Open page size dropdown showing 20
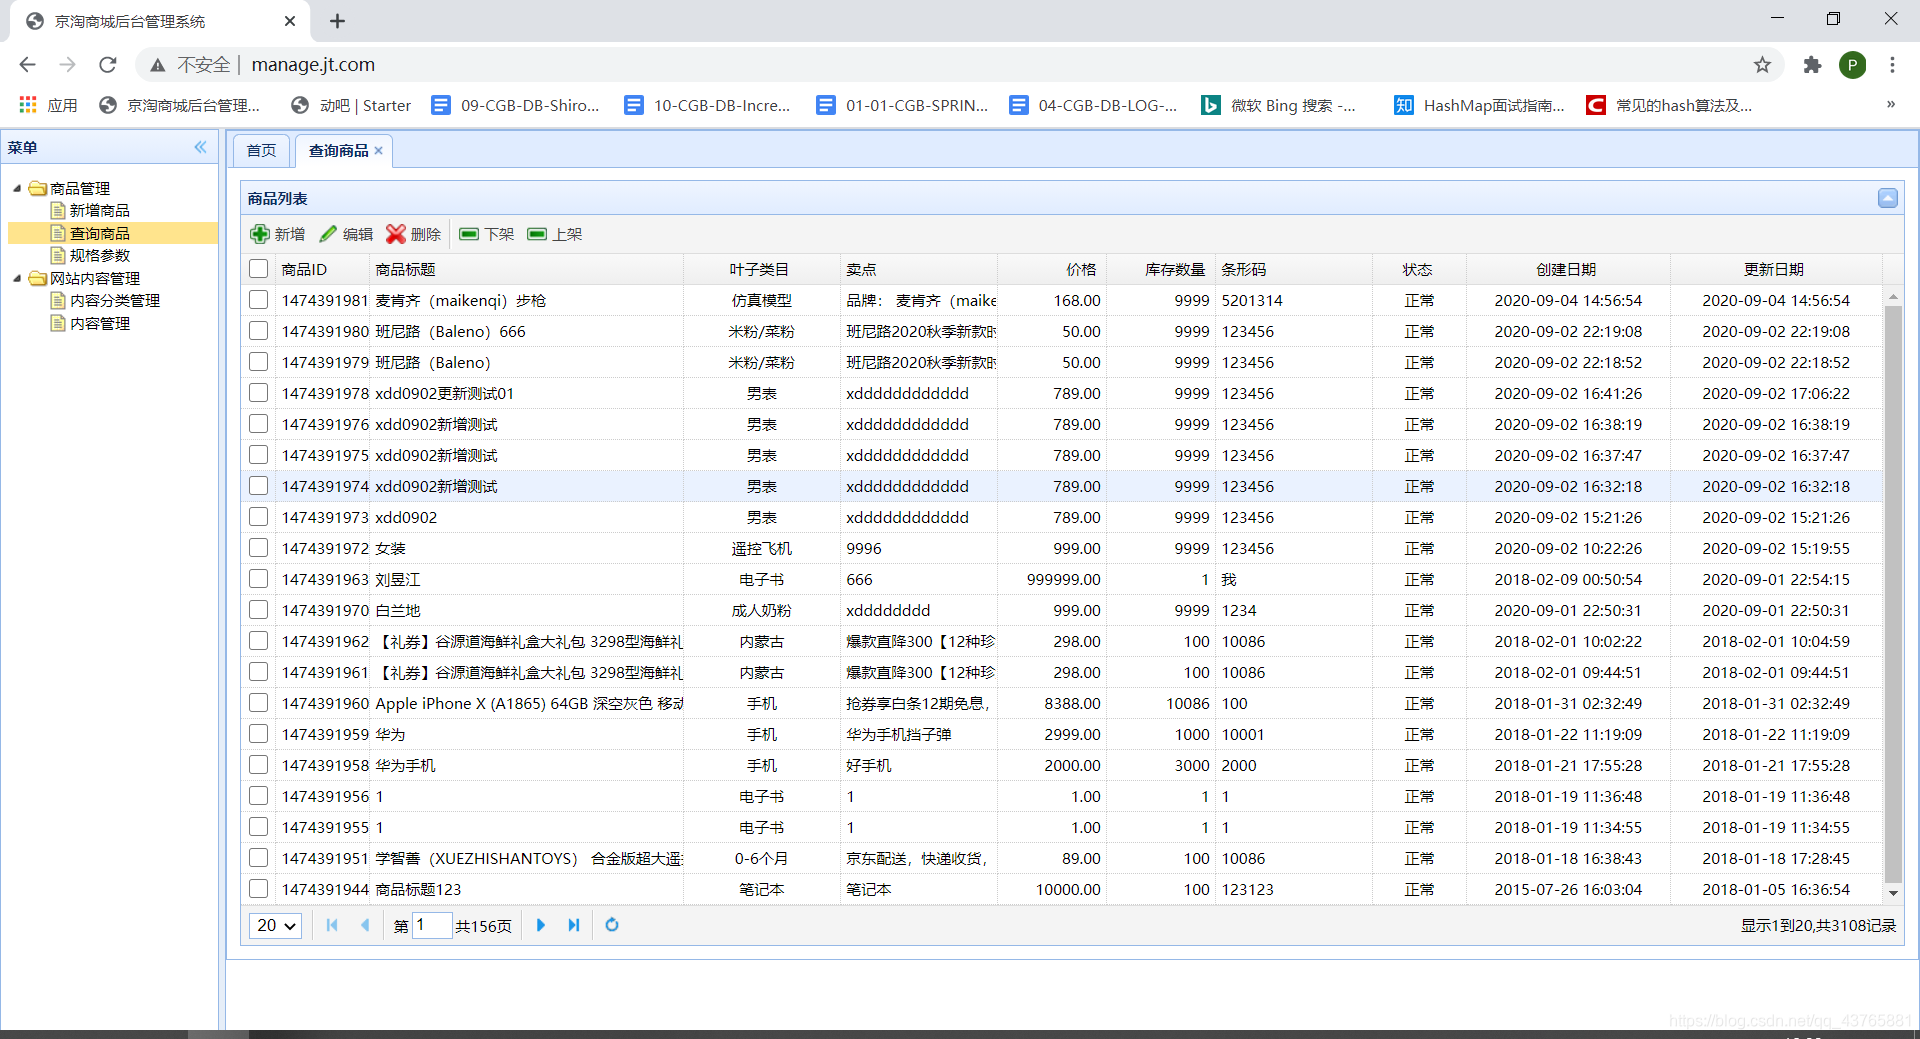This screenshot has height=1039, width=1920. (275, 925)
